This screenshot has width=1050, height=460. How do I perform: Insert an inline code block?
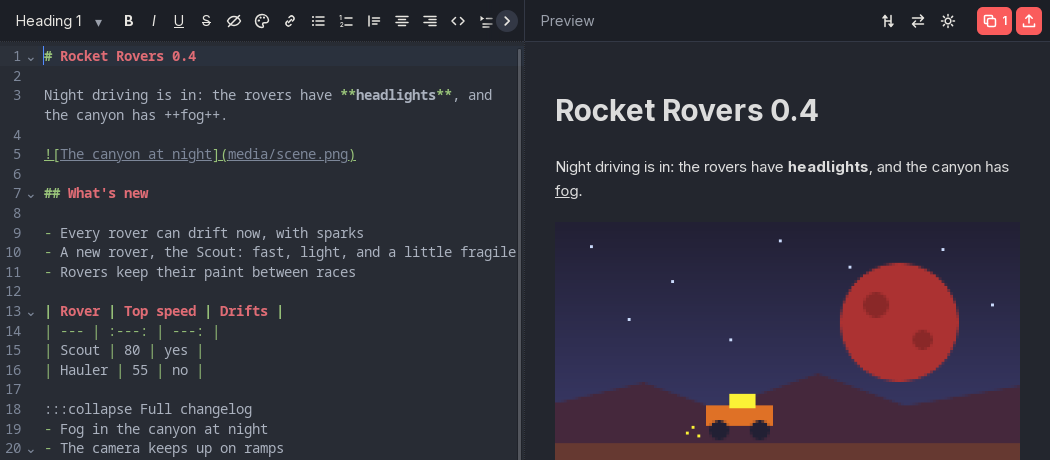click(x=458, y=21)
